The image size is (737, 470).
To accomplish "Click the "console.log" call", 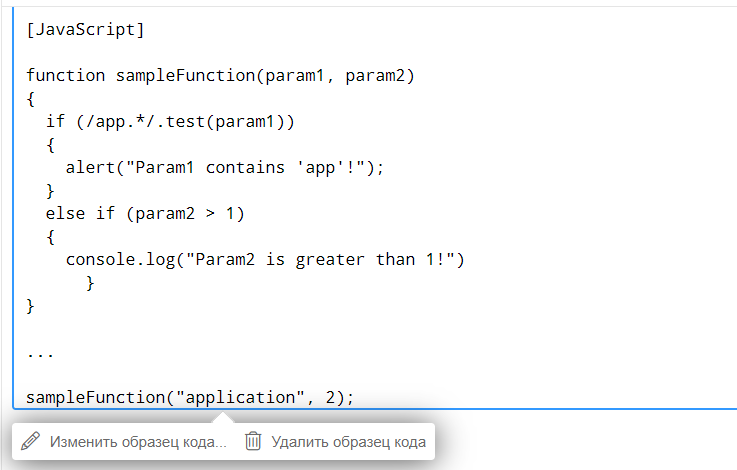I will coord(120,260).
